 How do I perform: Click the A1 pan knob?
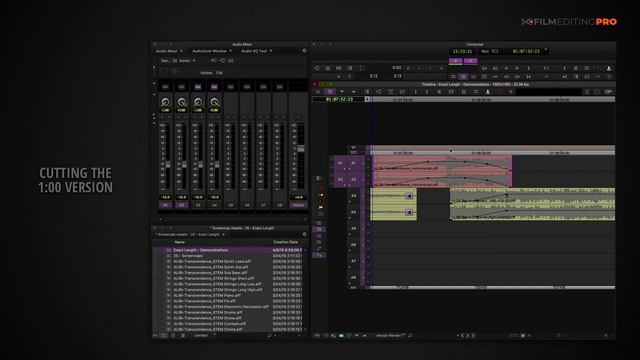(165, 102)
